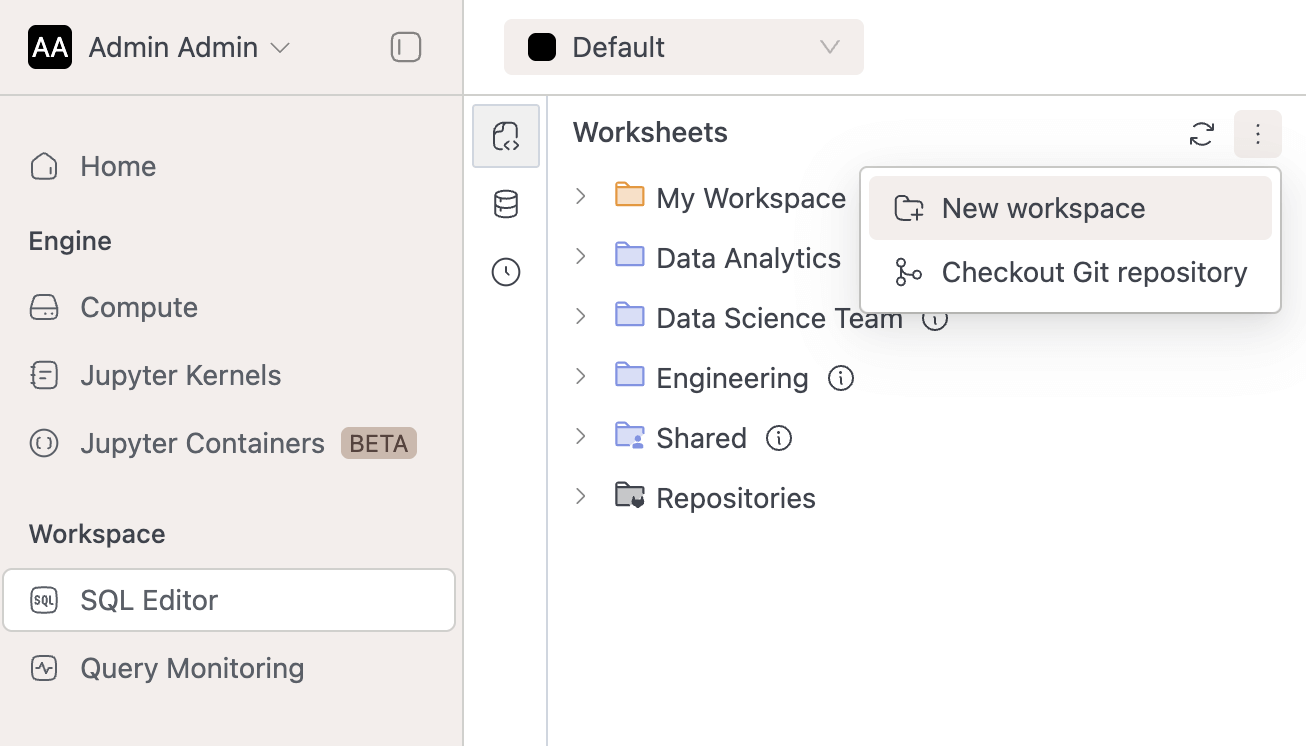Click the black Default engine color square
The width and height of the screenshot is (1306, 746).
coord(542,47)
